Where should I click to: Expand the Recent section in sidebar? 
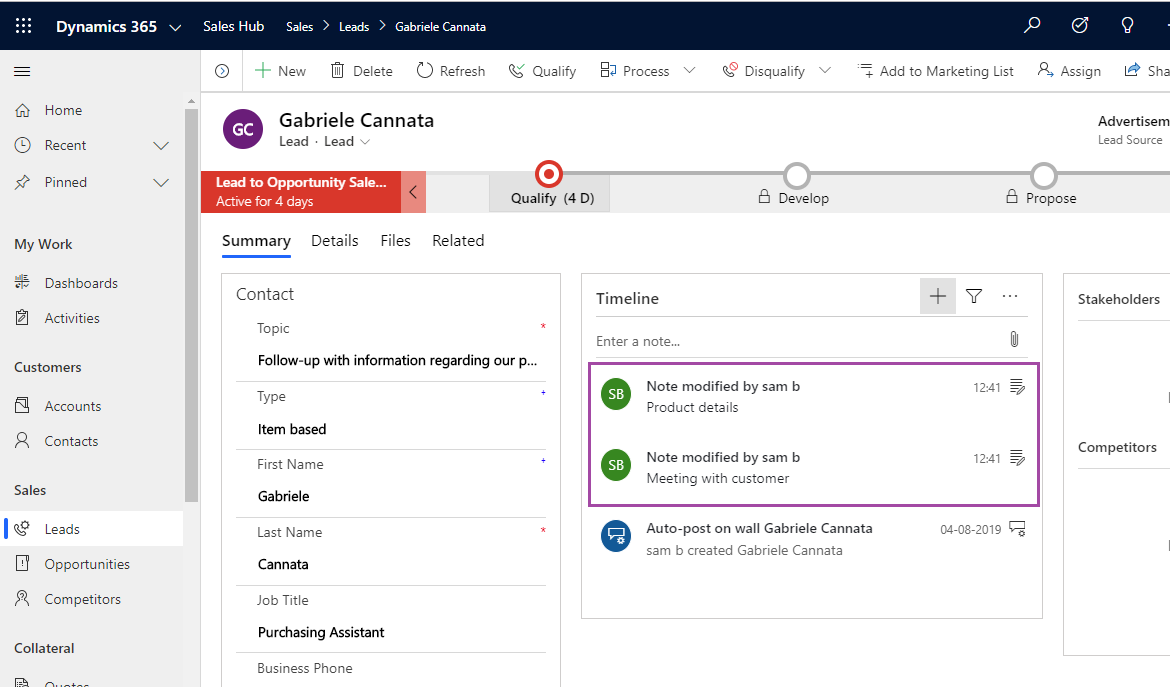(160, 146)
